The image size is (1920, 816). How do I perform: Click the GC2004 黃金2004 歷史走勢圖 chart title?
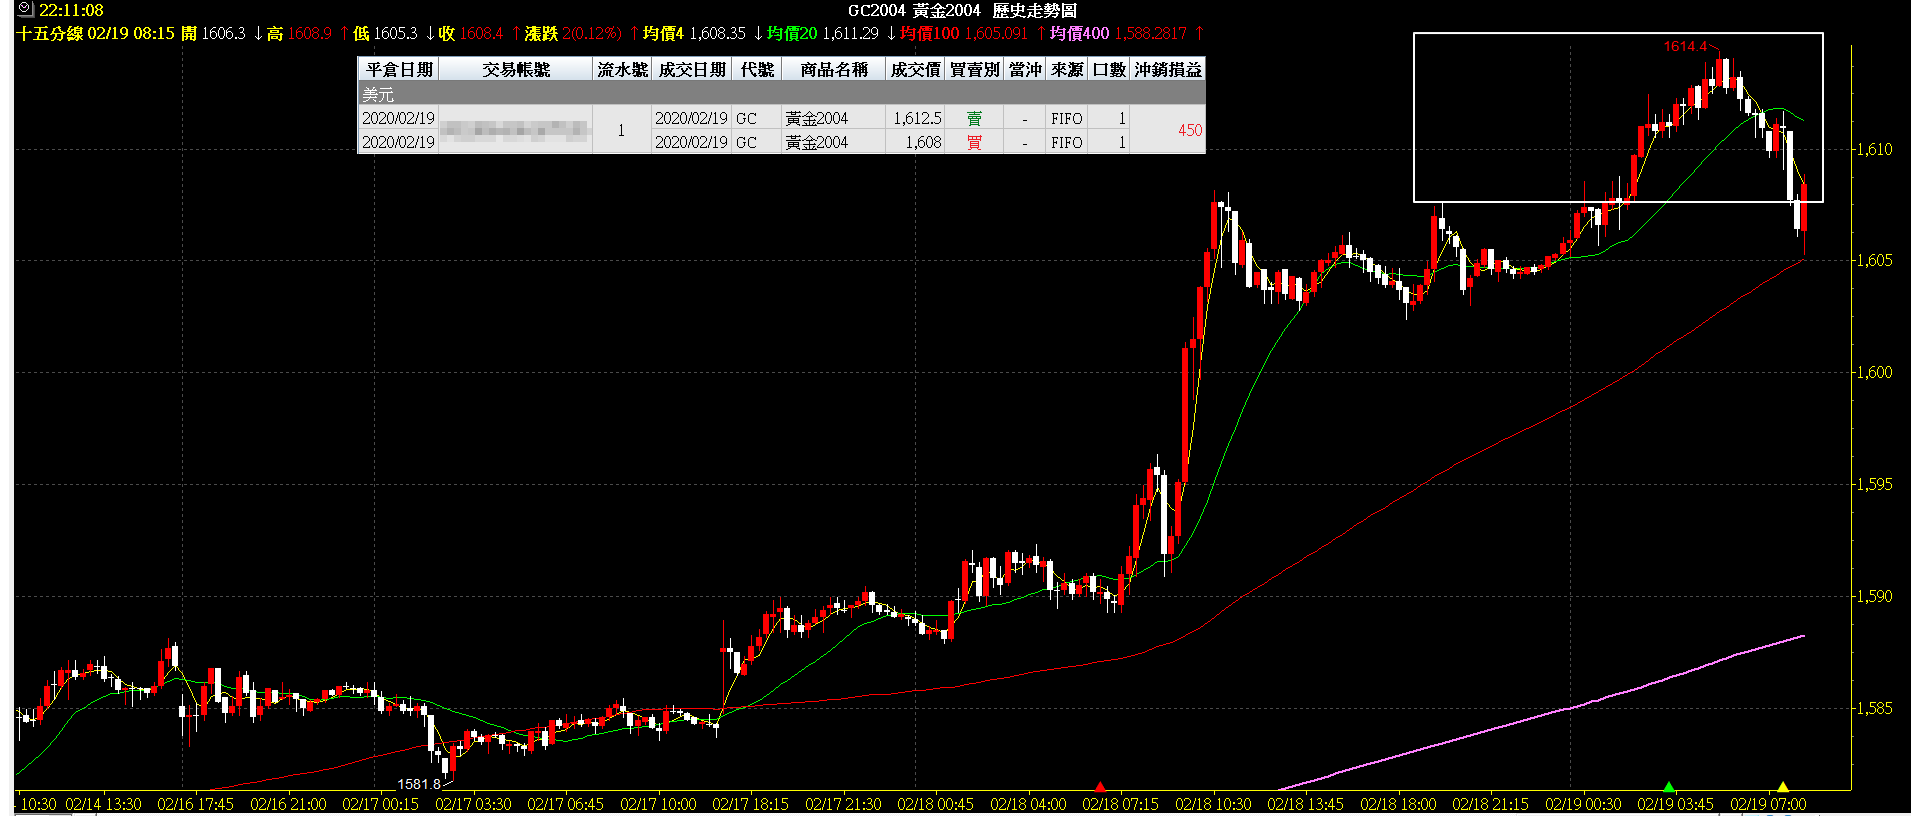pyautogui.click(x=962, y=10)
